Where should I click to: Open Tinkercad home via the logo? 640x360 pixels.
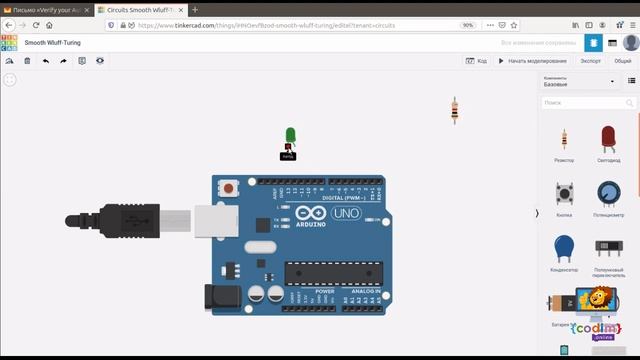(9, 42)
